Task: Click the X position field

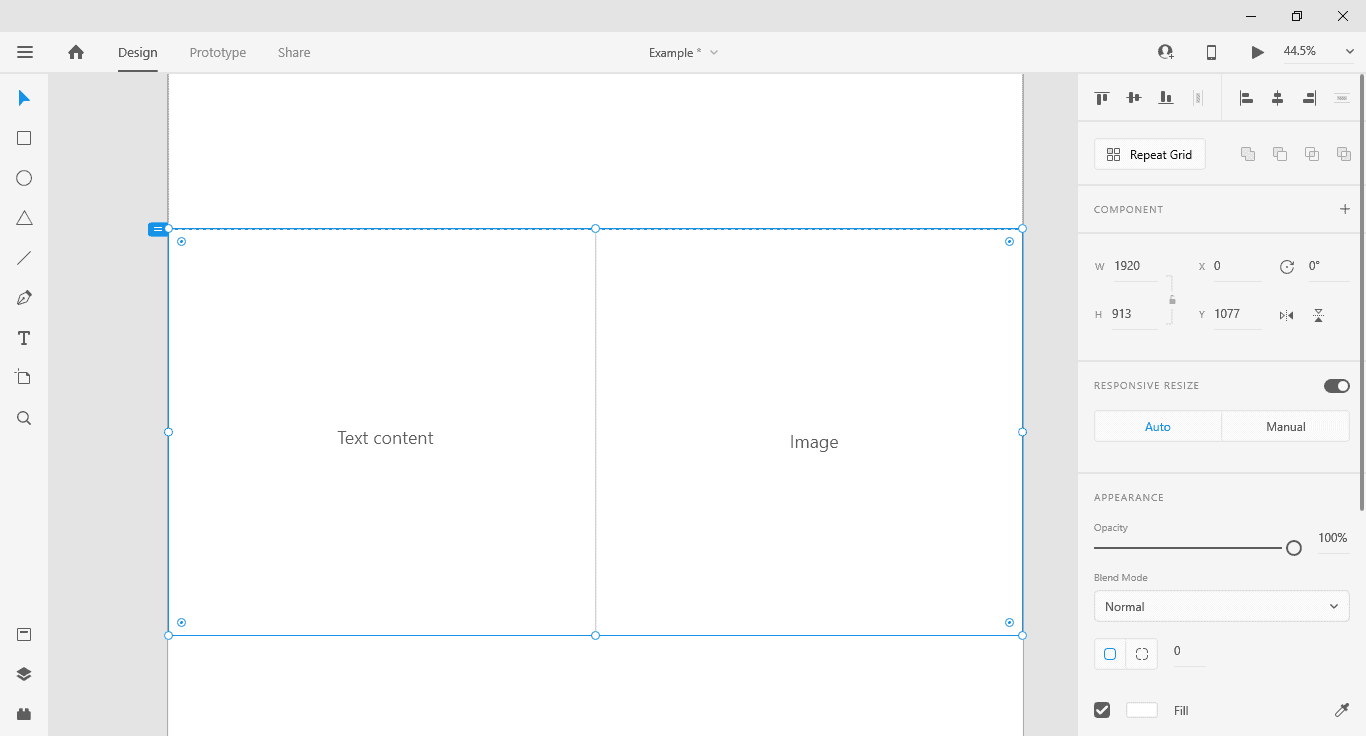Action: pyautogui.click(x=1236, y=266)
